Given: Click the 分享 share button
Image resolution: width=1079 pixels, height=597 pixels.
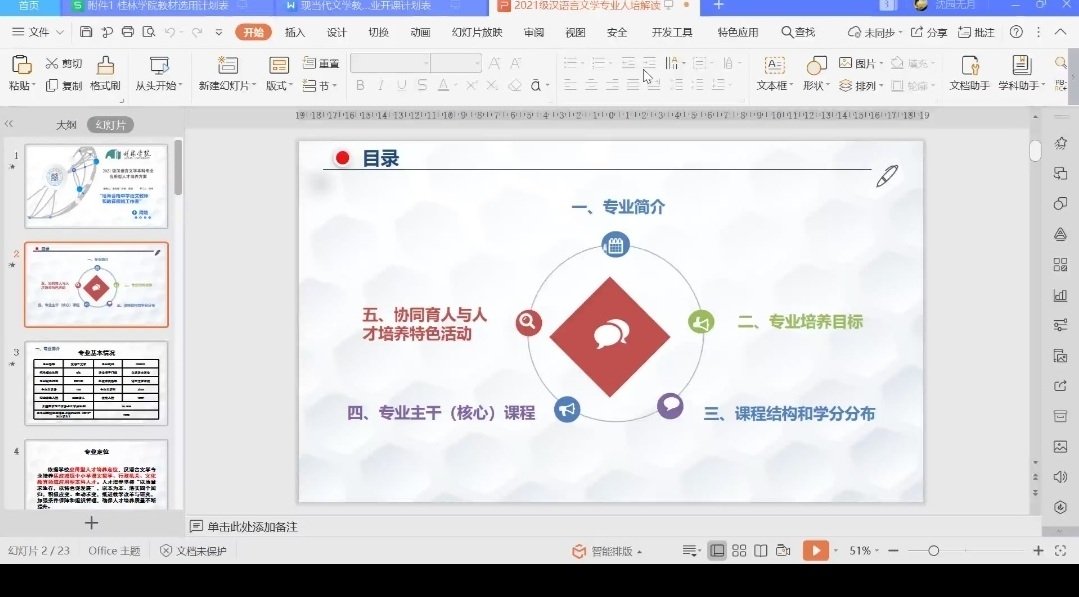Looking at the screenshot, I should coord(928,32).
